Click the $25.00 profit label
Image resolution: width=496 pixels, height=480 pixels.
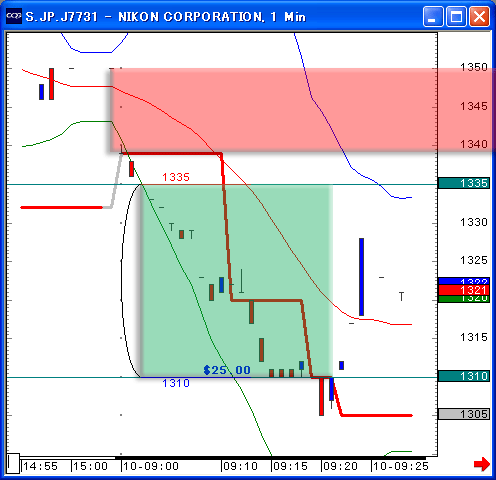(227, 370)
